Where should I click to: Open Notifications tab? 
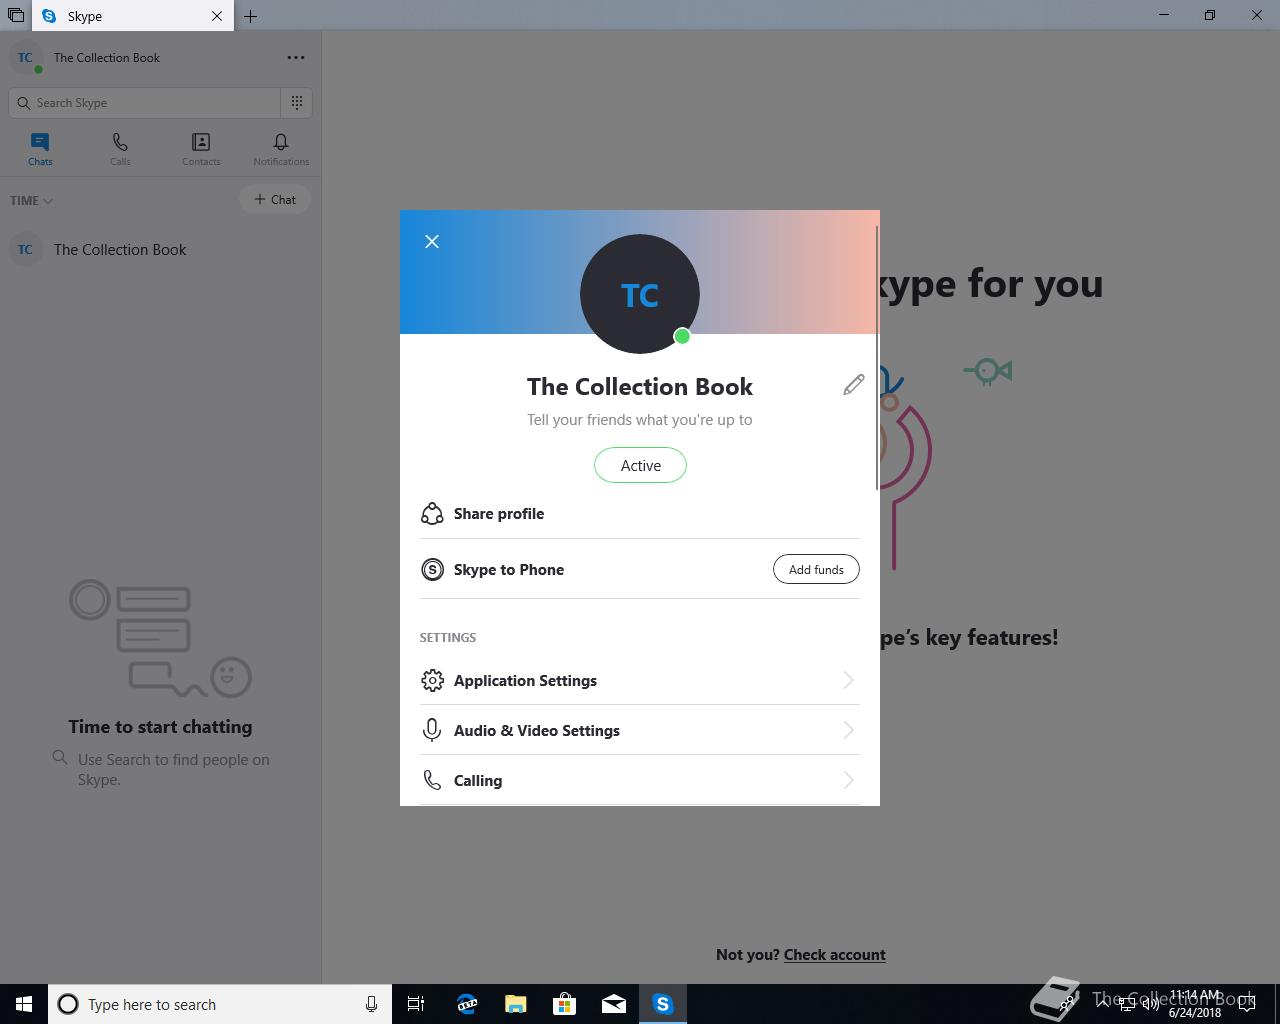pyautogui.click(x=281, y=149)
